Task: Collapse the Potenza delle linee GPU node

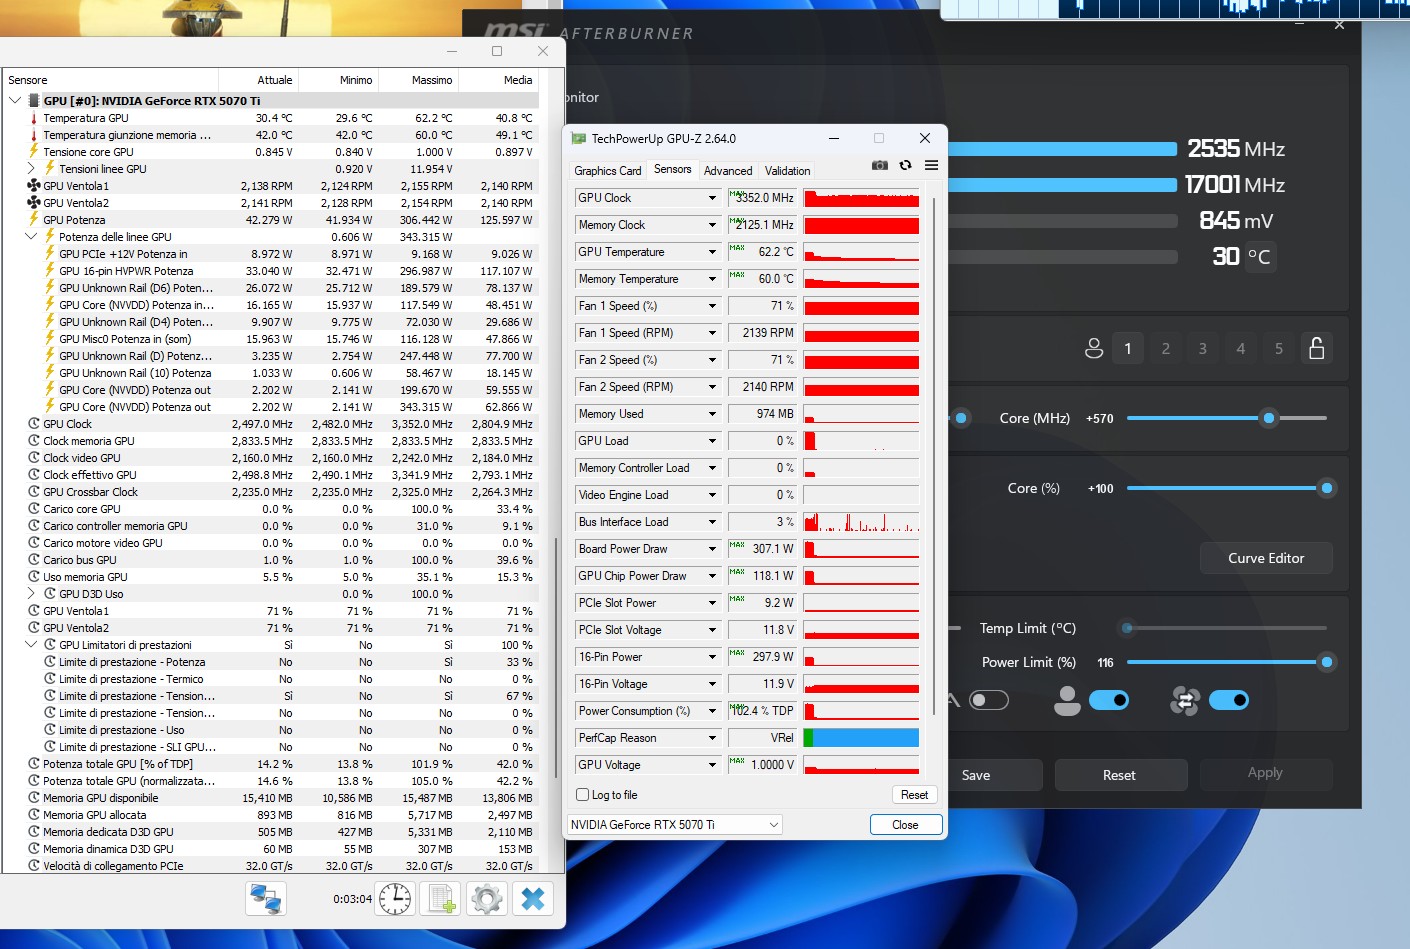Action: pos(31,237)
